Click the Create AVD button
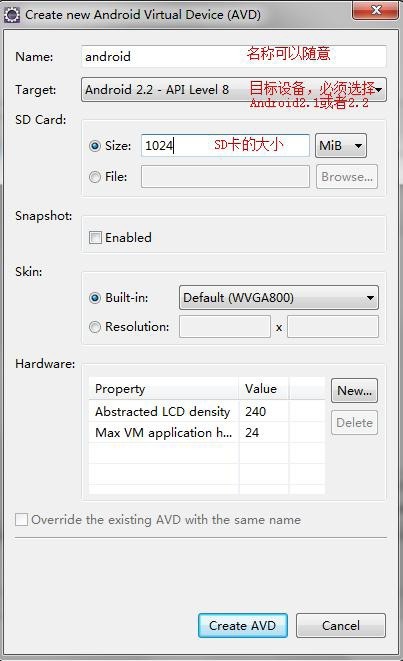 [242, 626]
